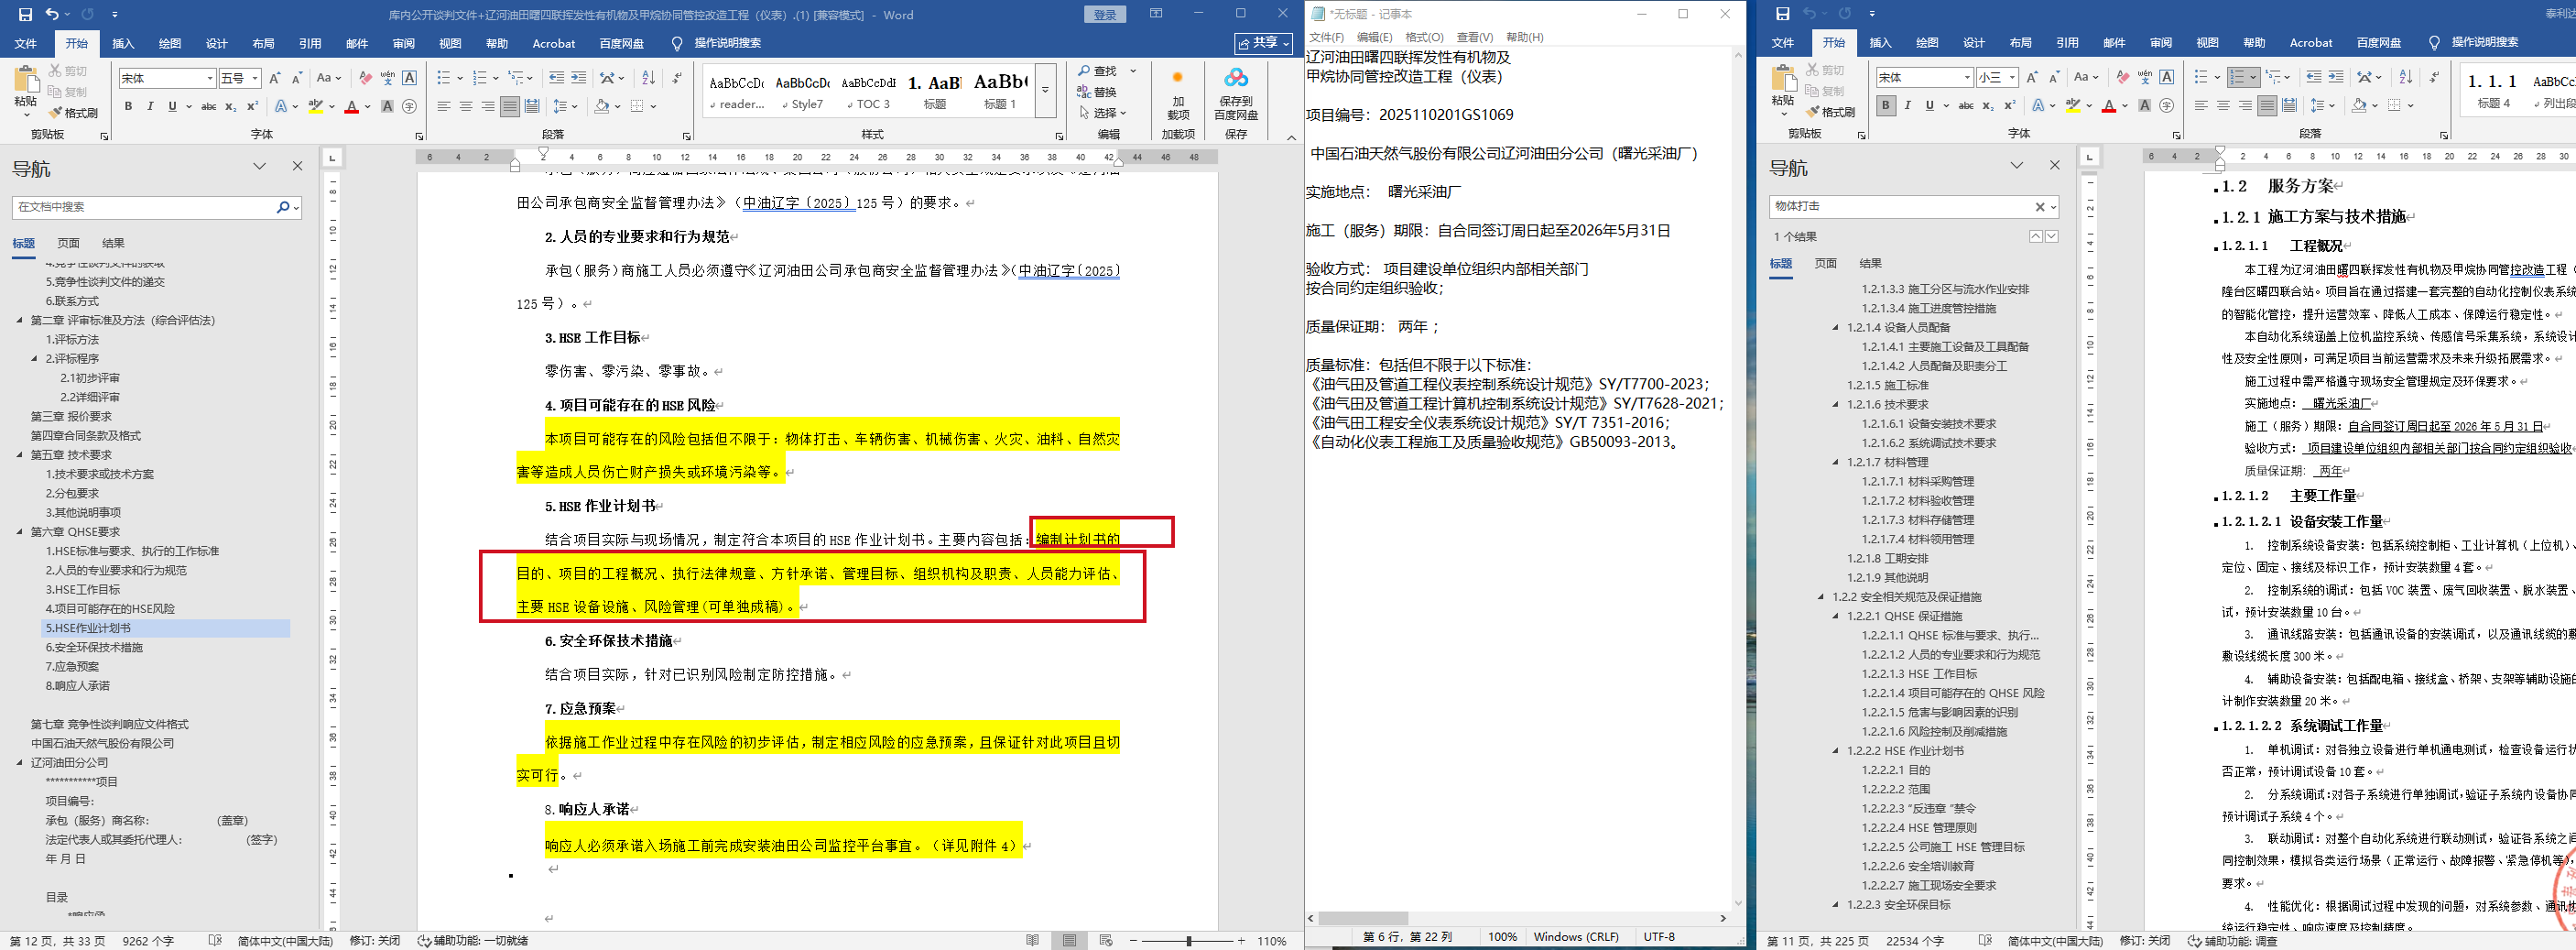Click the 保存到百度网盘 cloud icon in the left Word window
This screenshot has height=950, width=2576.
point(1236,78)
